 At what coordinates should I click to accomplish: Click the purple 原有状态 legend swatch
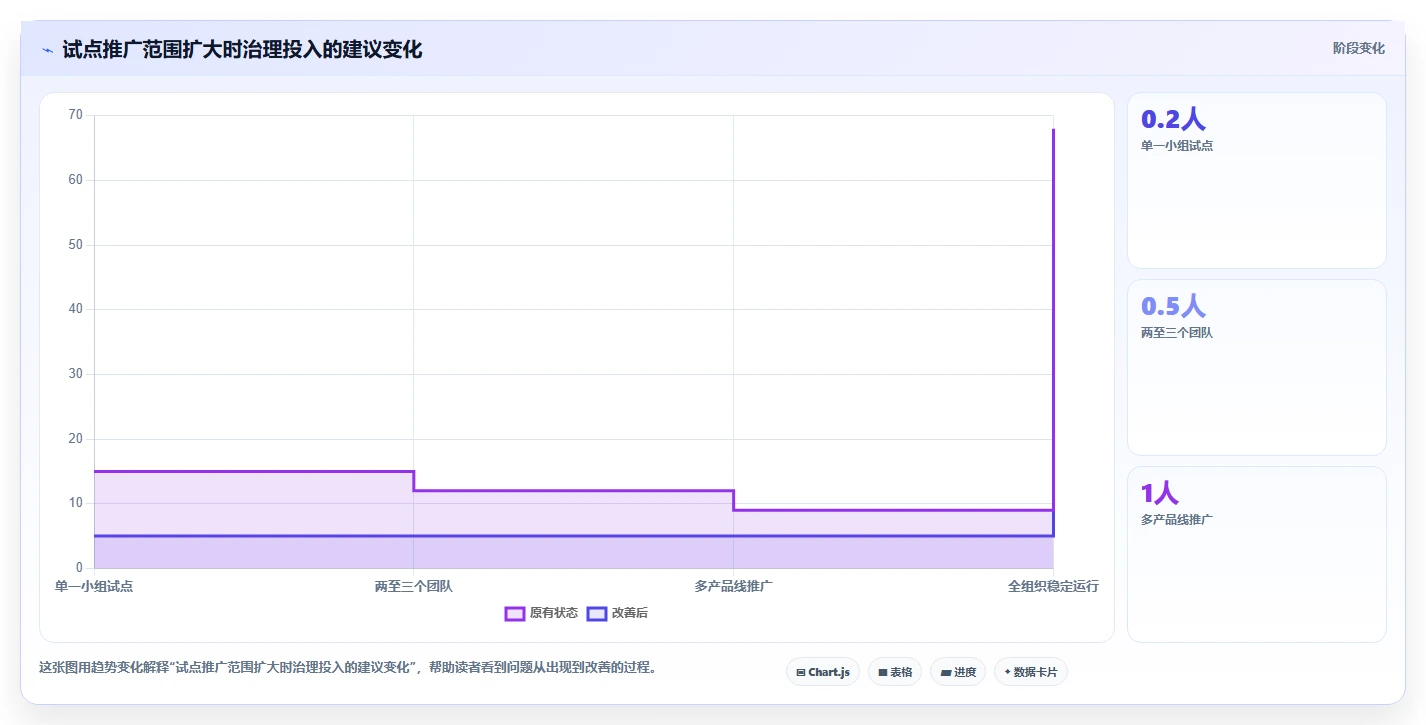coord(515,613)
